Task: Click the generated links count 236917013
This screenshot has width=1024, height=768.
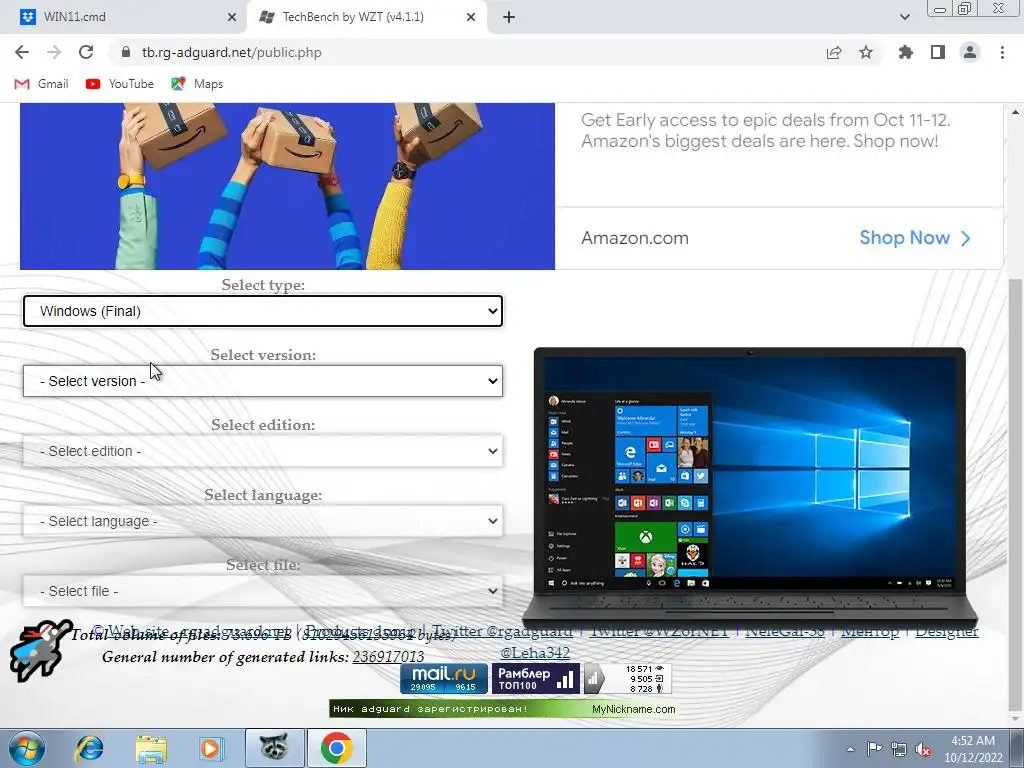Action: pos(388,656)
